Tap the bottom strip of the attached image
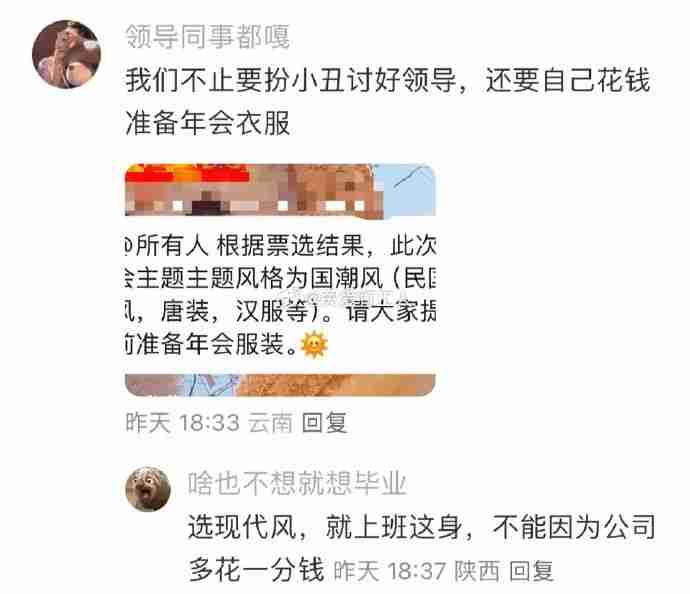The height and width of the screenshot is (594, 690). click(280, 385)
